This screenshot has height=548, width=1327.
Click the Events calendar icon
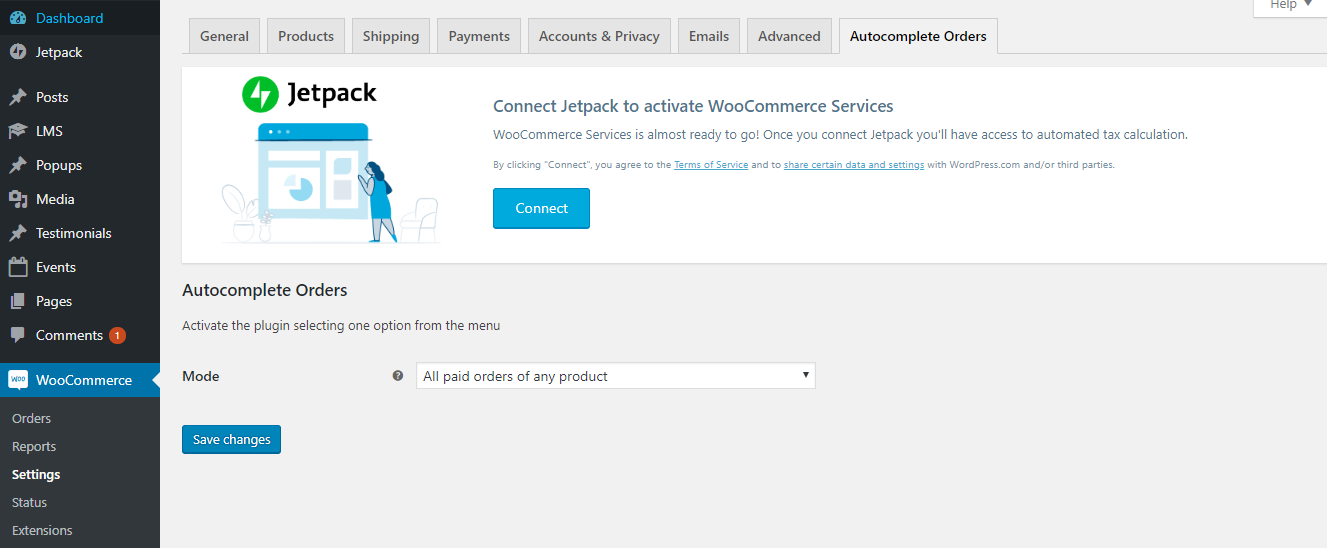tap(18, 267)
